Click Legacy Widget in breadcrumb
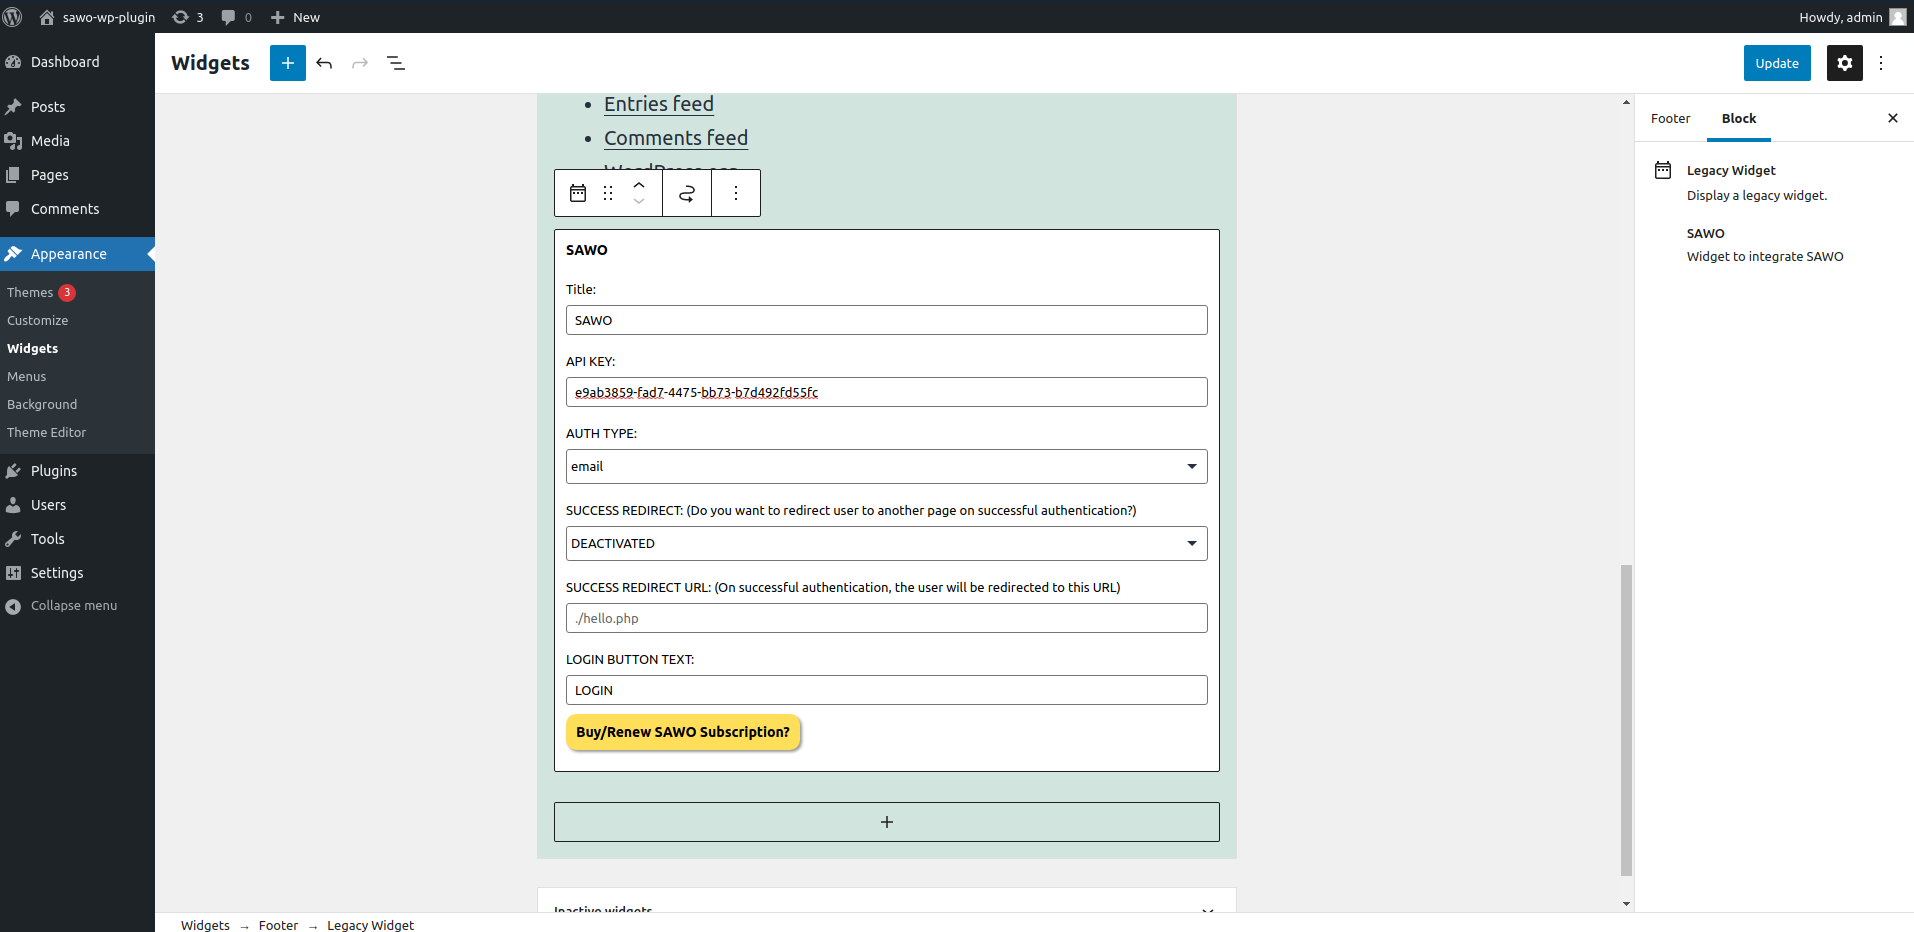The image size is (1914, 932). (x=370, y=925)
